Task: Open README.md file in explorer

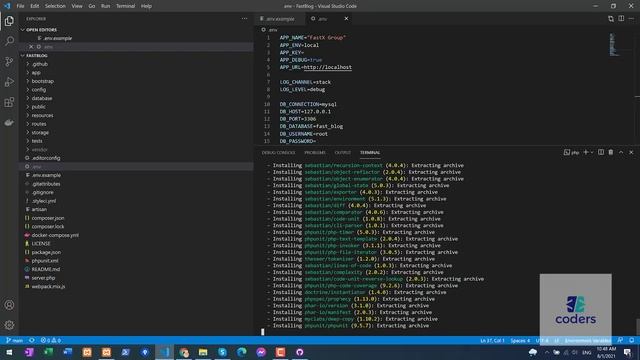Action: point(46,269)
